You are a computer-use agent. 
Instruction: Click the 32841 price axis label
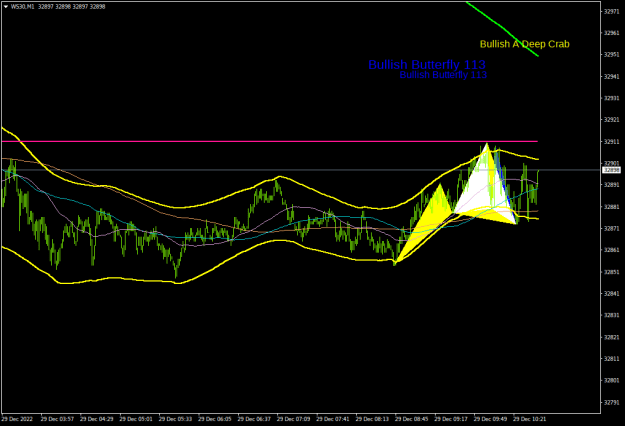pos(611,294)
